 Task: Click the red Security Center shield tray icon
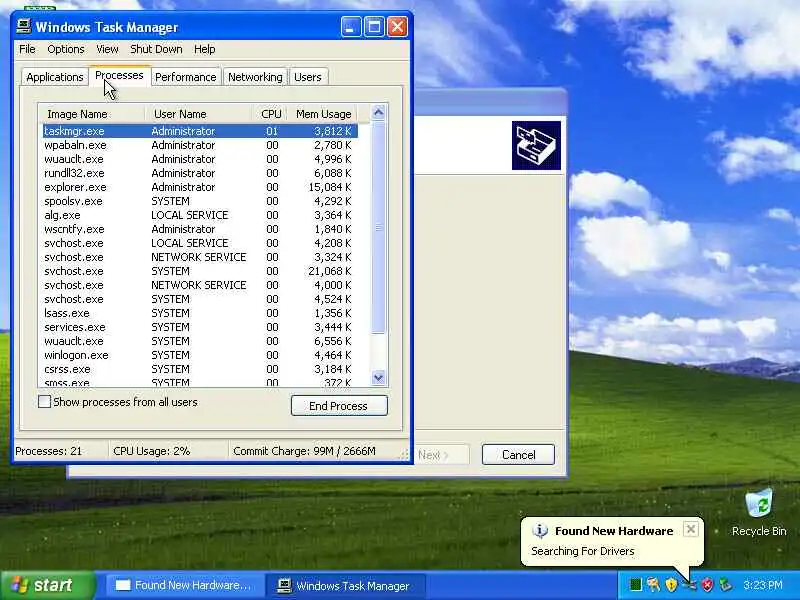[707, 585]
